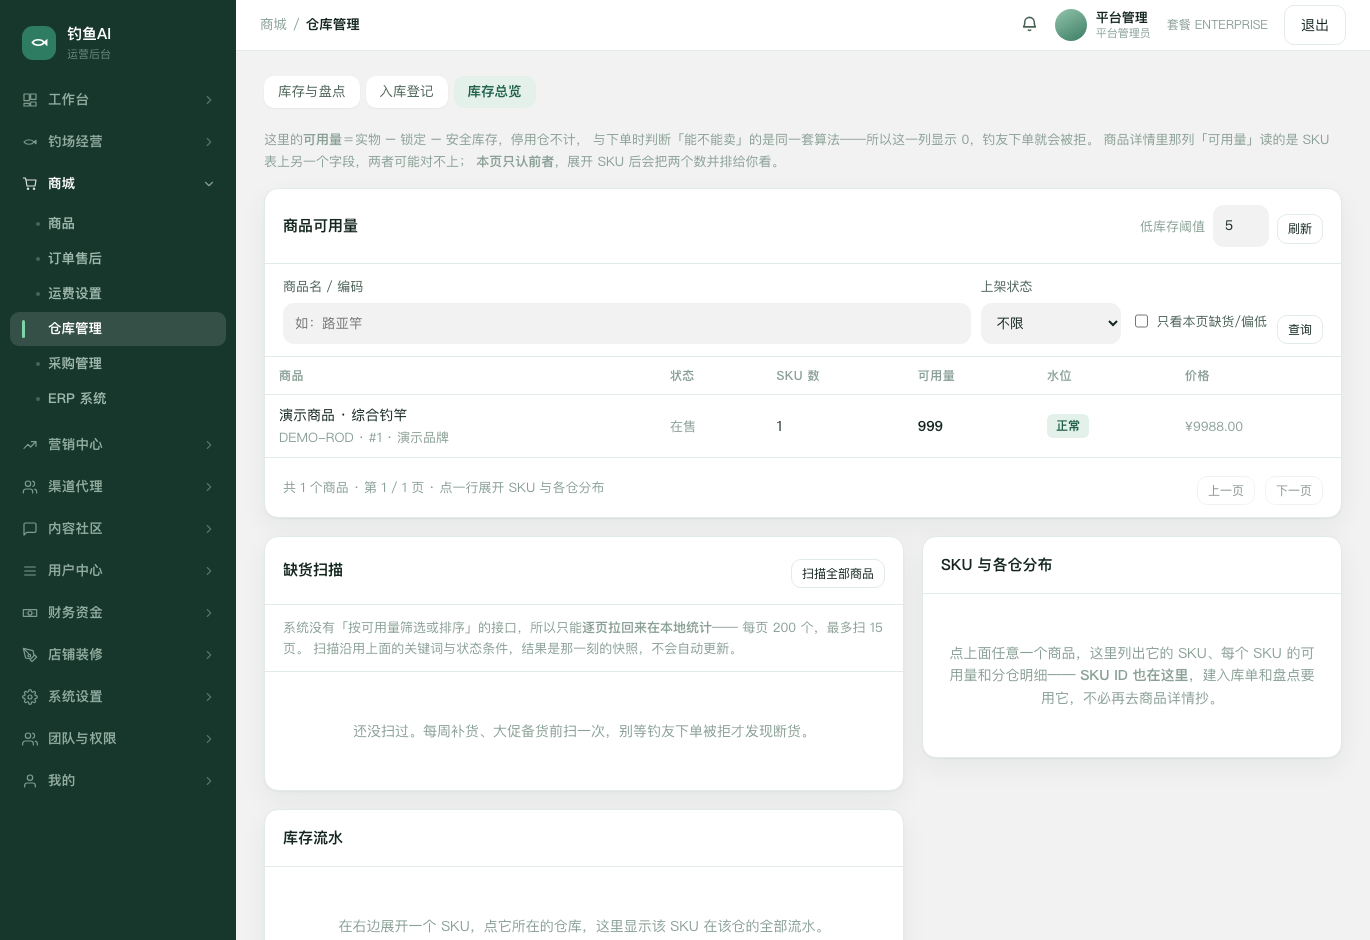Click the 商城 breadcrumb link
Viewport: 1370px width, 940px height.
tap(274, 25)
